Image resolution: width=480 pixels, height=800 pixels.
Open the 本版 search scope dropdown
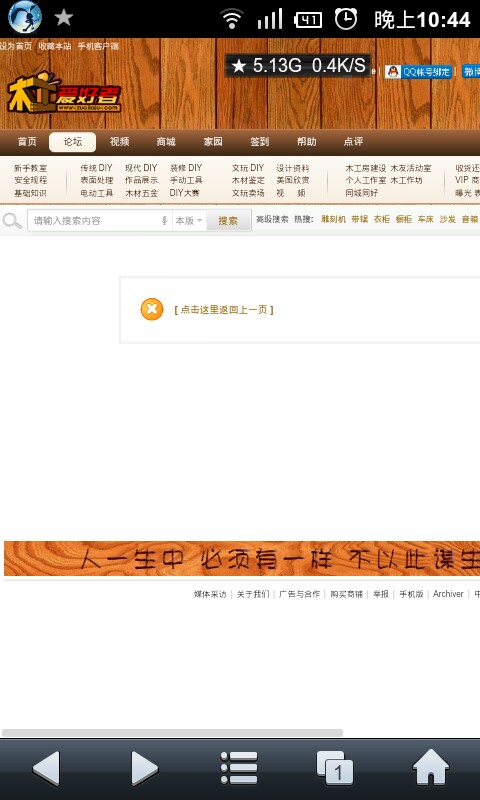[189, 220]
